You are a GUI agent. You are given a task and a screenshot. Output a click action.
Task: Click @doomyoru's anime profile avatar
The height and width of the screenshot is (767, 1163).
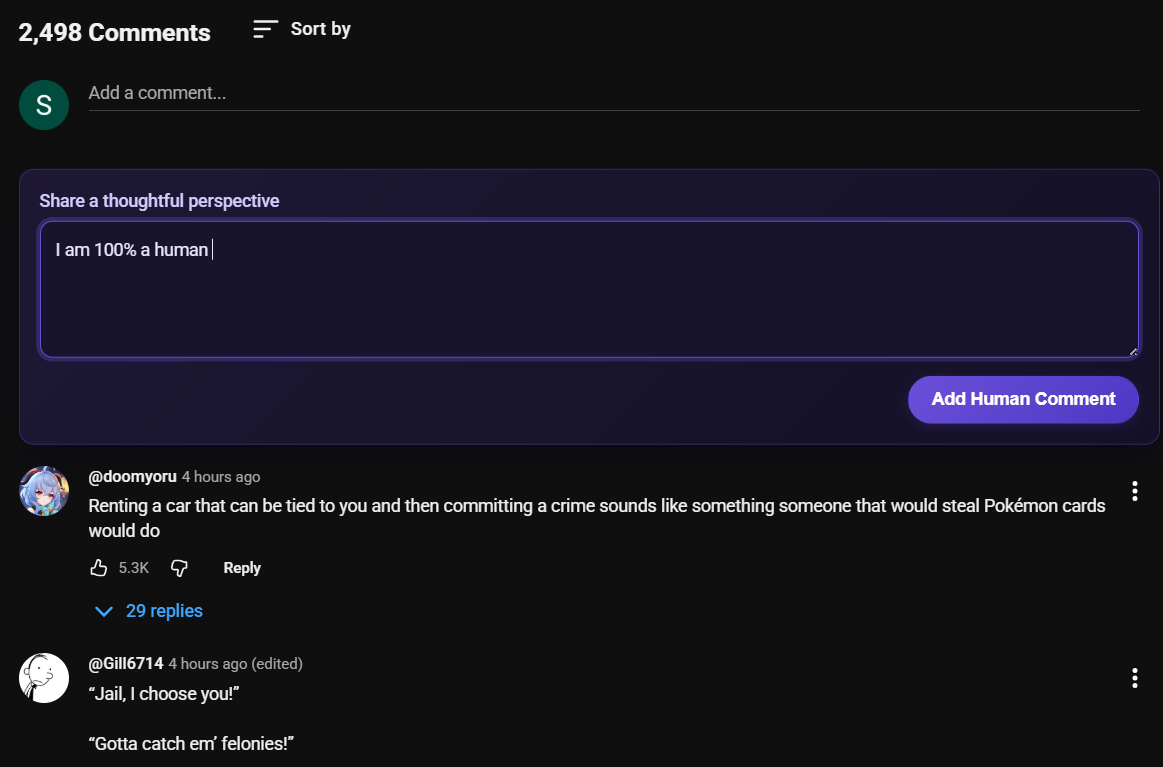click(44, 491)
